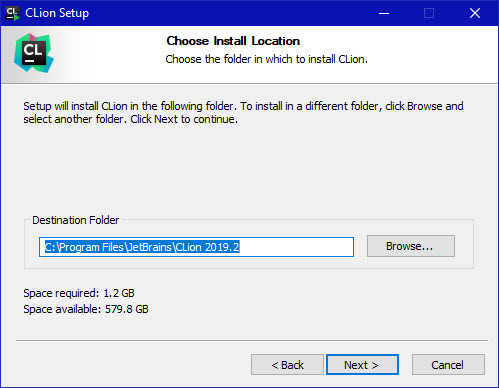The image size is (499, 388).
Task: Click the large CLion logo in header
Action: point(34,53)
